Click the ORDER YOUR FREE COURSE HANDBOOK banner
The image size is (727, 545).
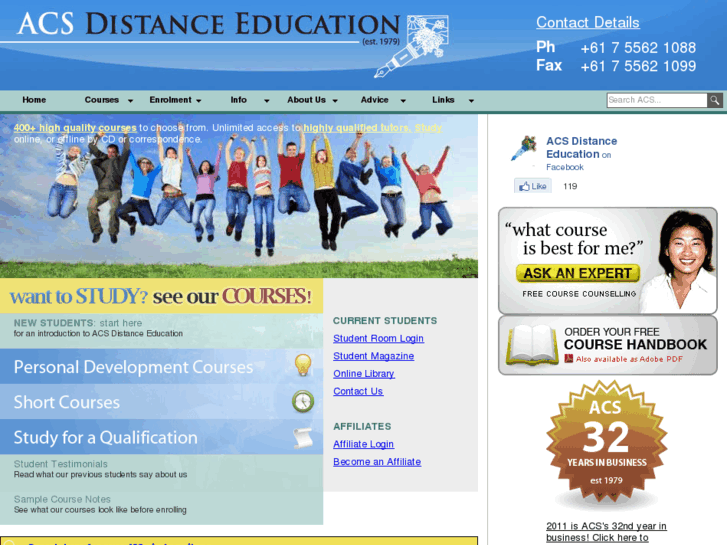(607, 345)
